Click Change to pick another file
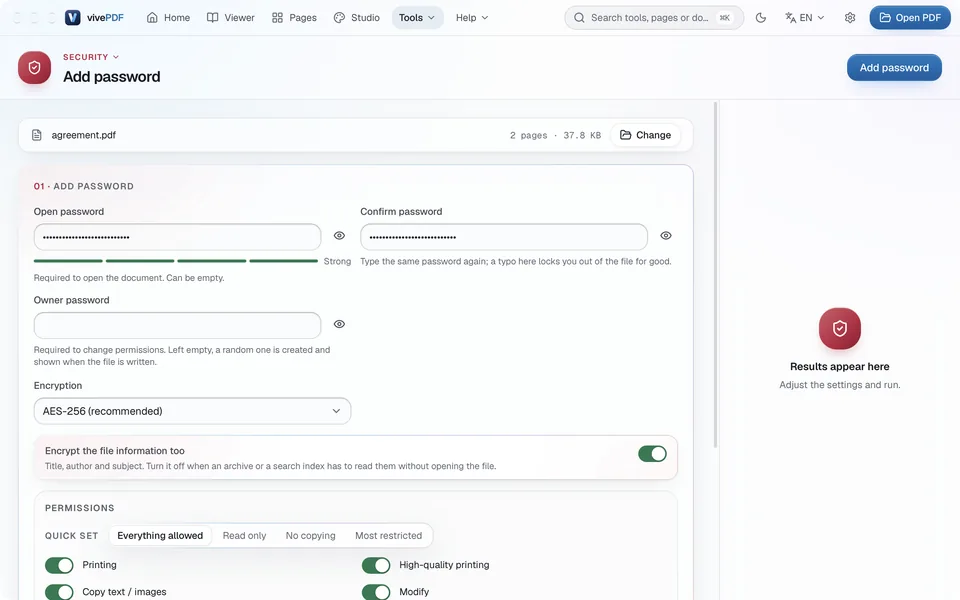 click(x=645, y=135)
